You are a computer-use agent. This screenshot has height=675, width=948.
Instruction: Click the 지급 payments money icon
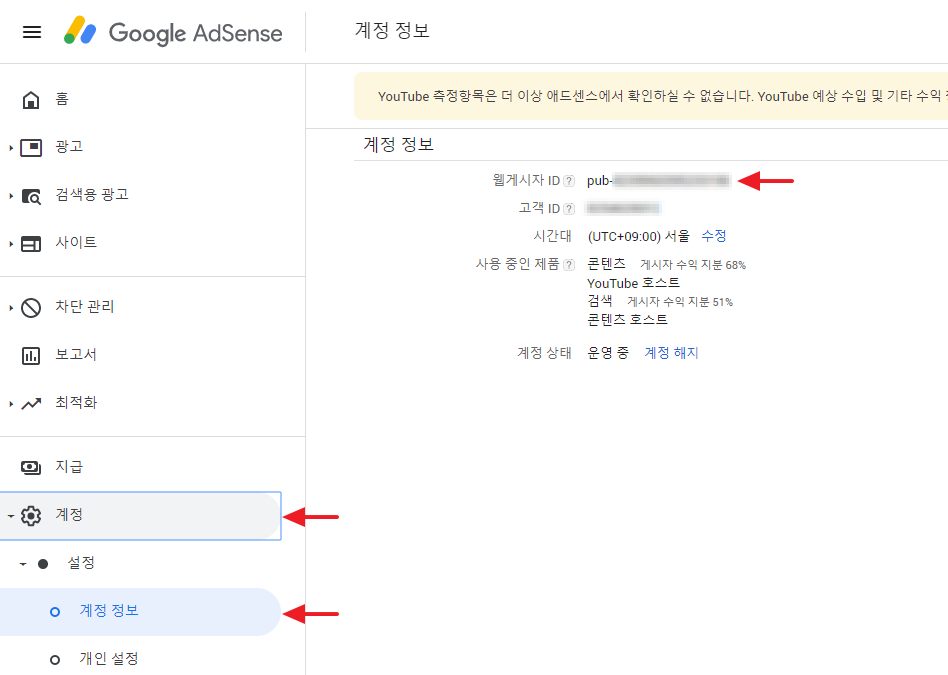tap(31, 468)
